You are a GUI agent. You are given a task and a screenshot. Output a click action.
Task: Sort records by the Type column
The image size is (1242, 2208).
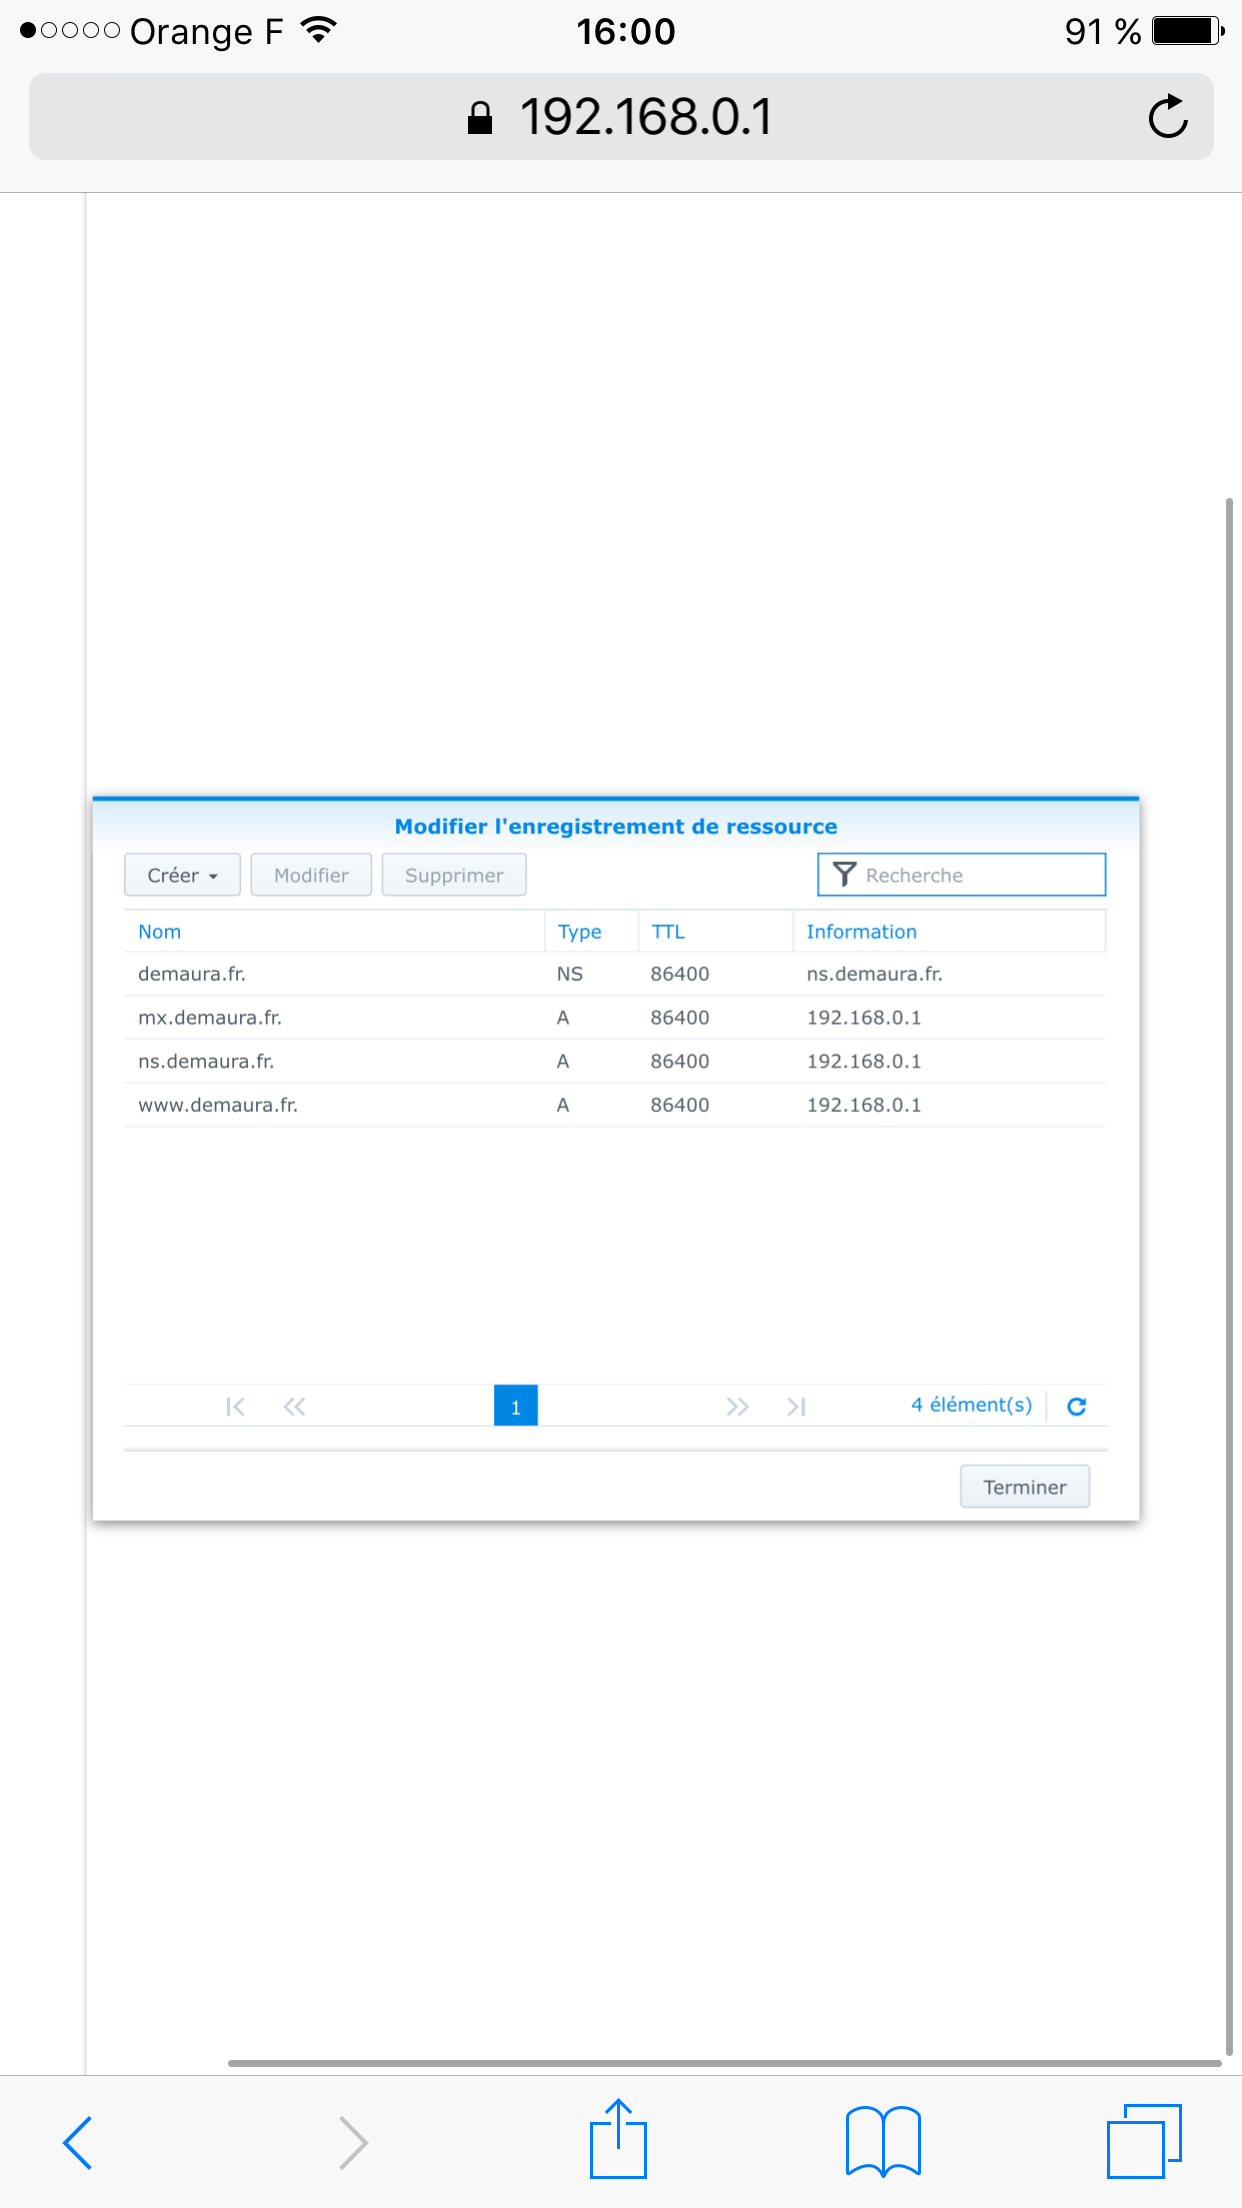[x=579, y=932]
